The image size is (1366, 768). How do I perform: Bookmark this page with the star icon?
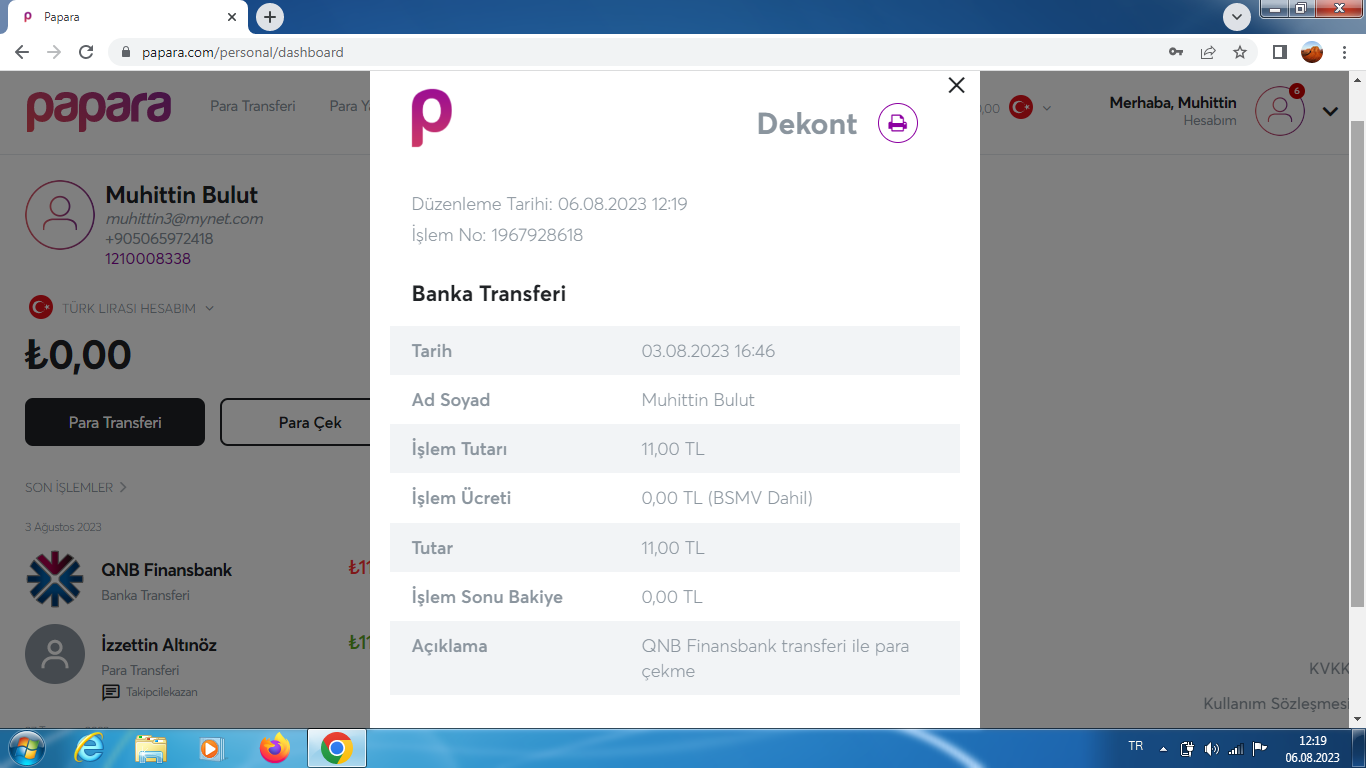coord(1240,52)
